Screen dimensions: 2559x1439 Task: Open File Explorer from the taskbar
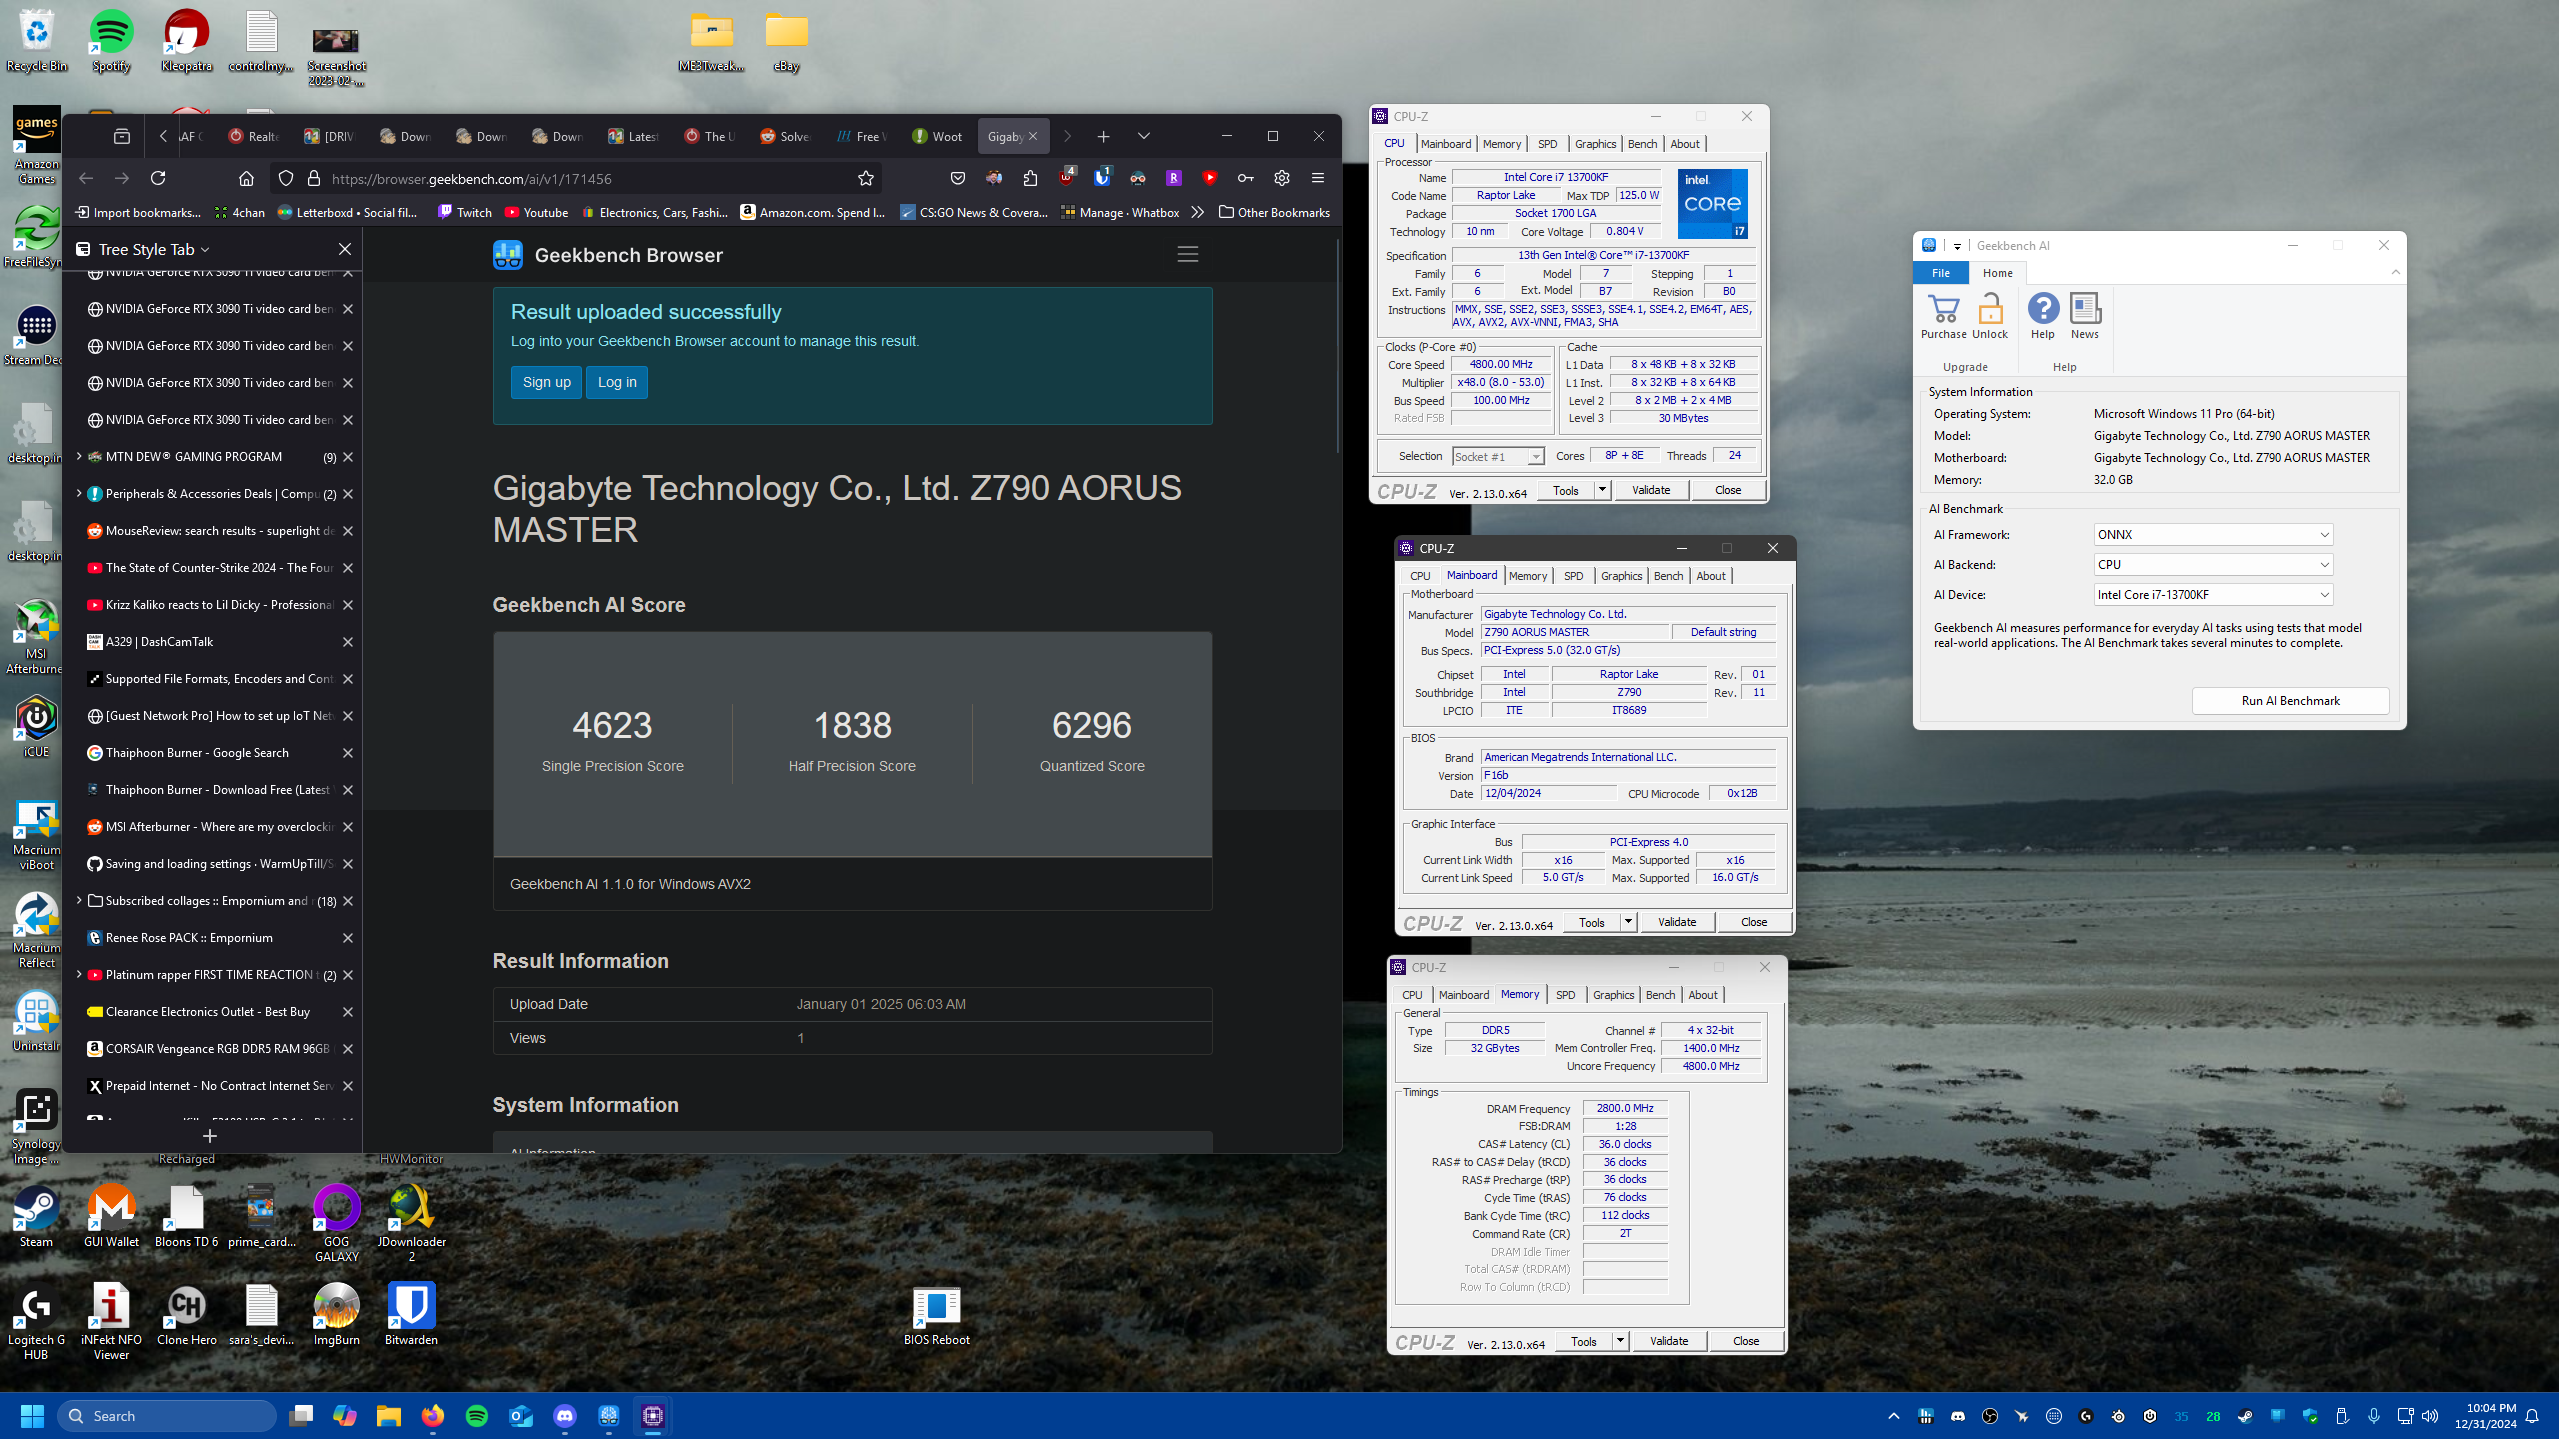pyautogui.click(x=389, y=1415)
